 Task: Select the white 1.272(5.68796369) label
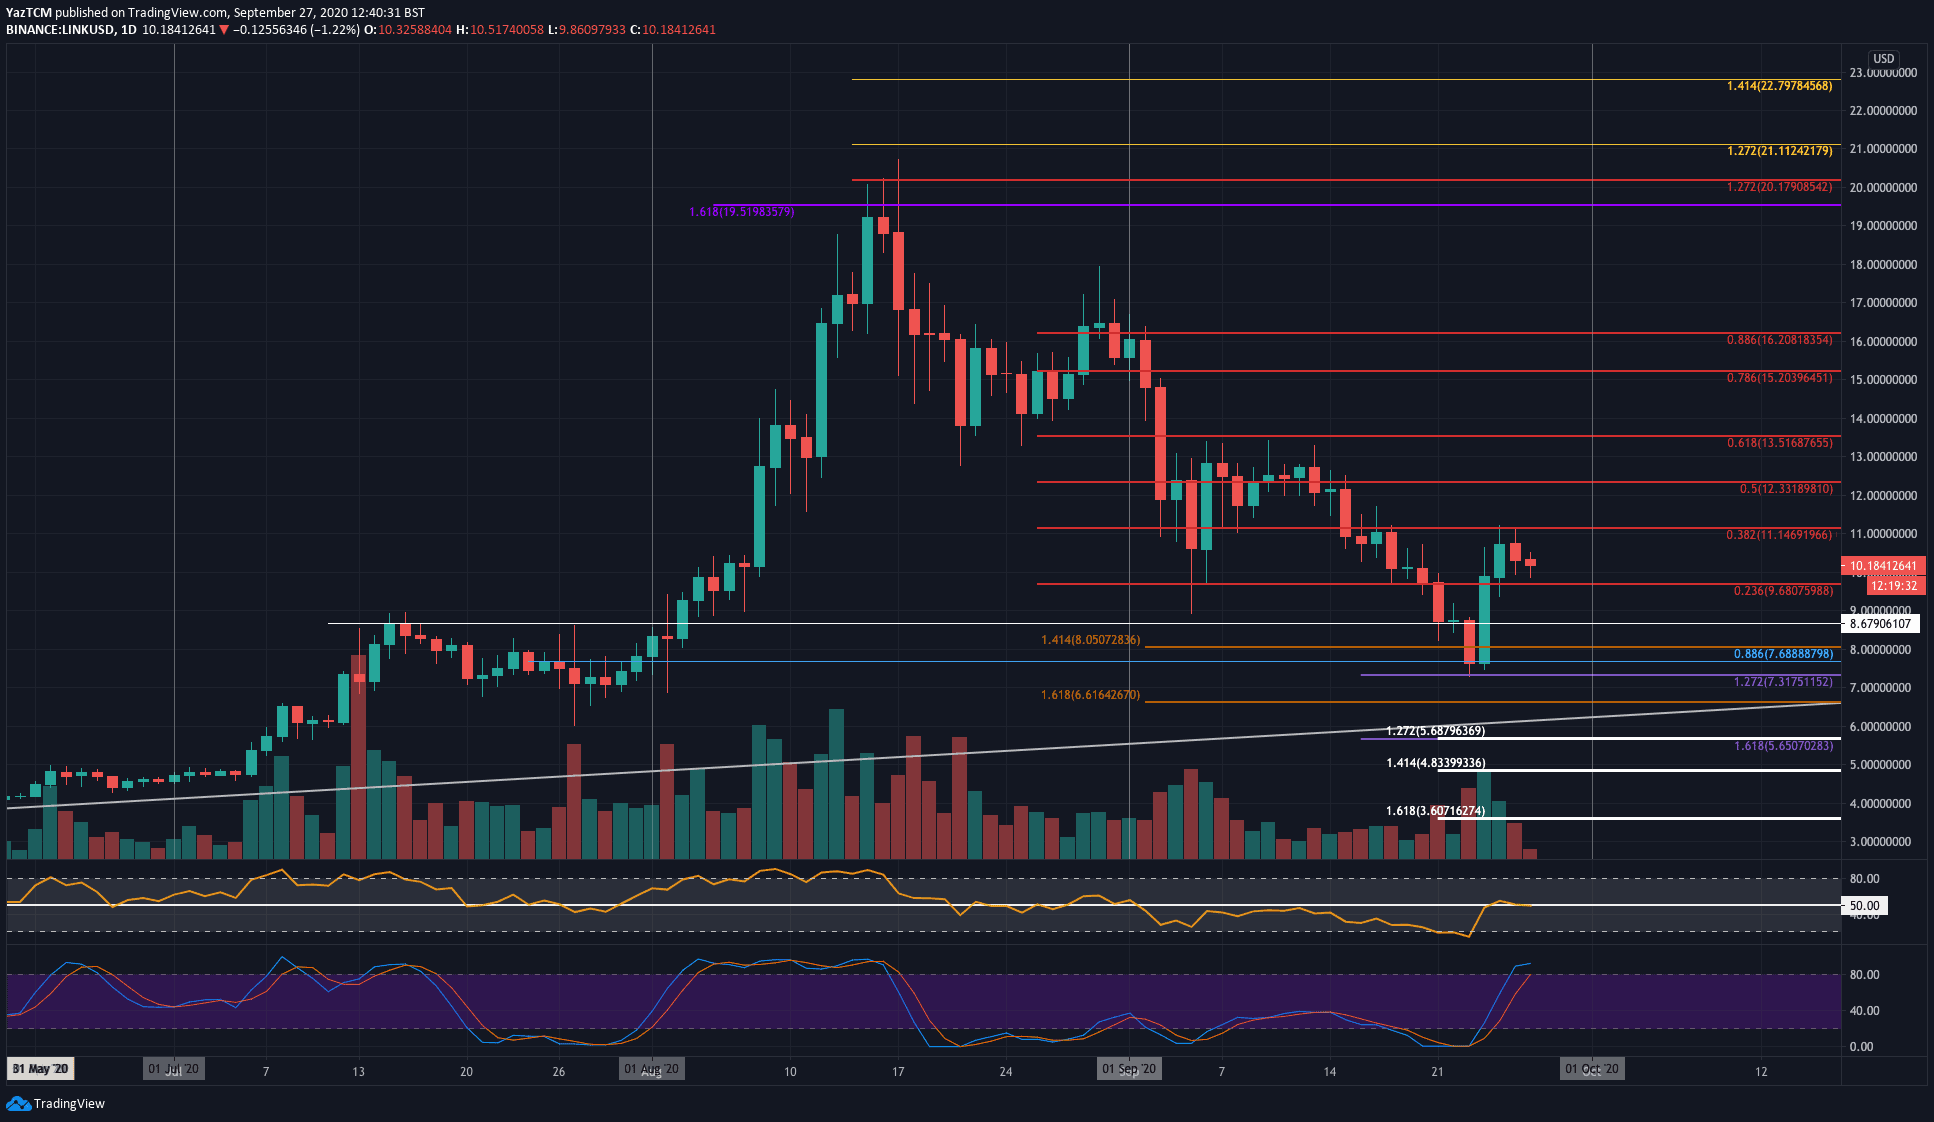1435,731
